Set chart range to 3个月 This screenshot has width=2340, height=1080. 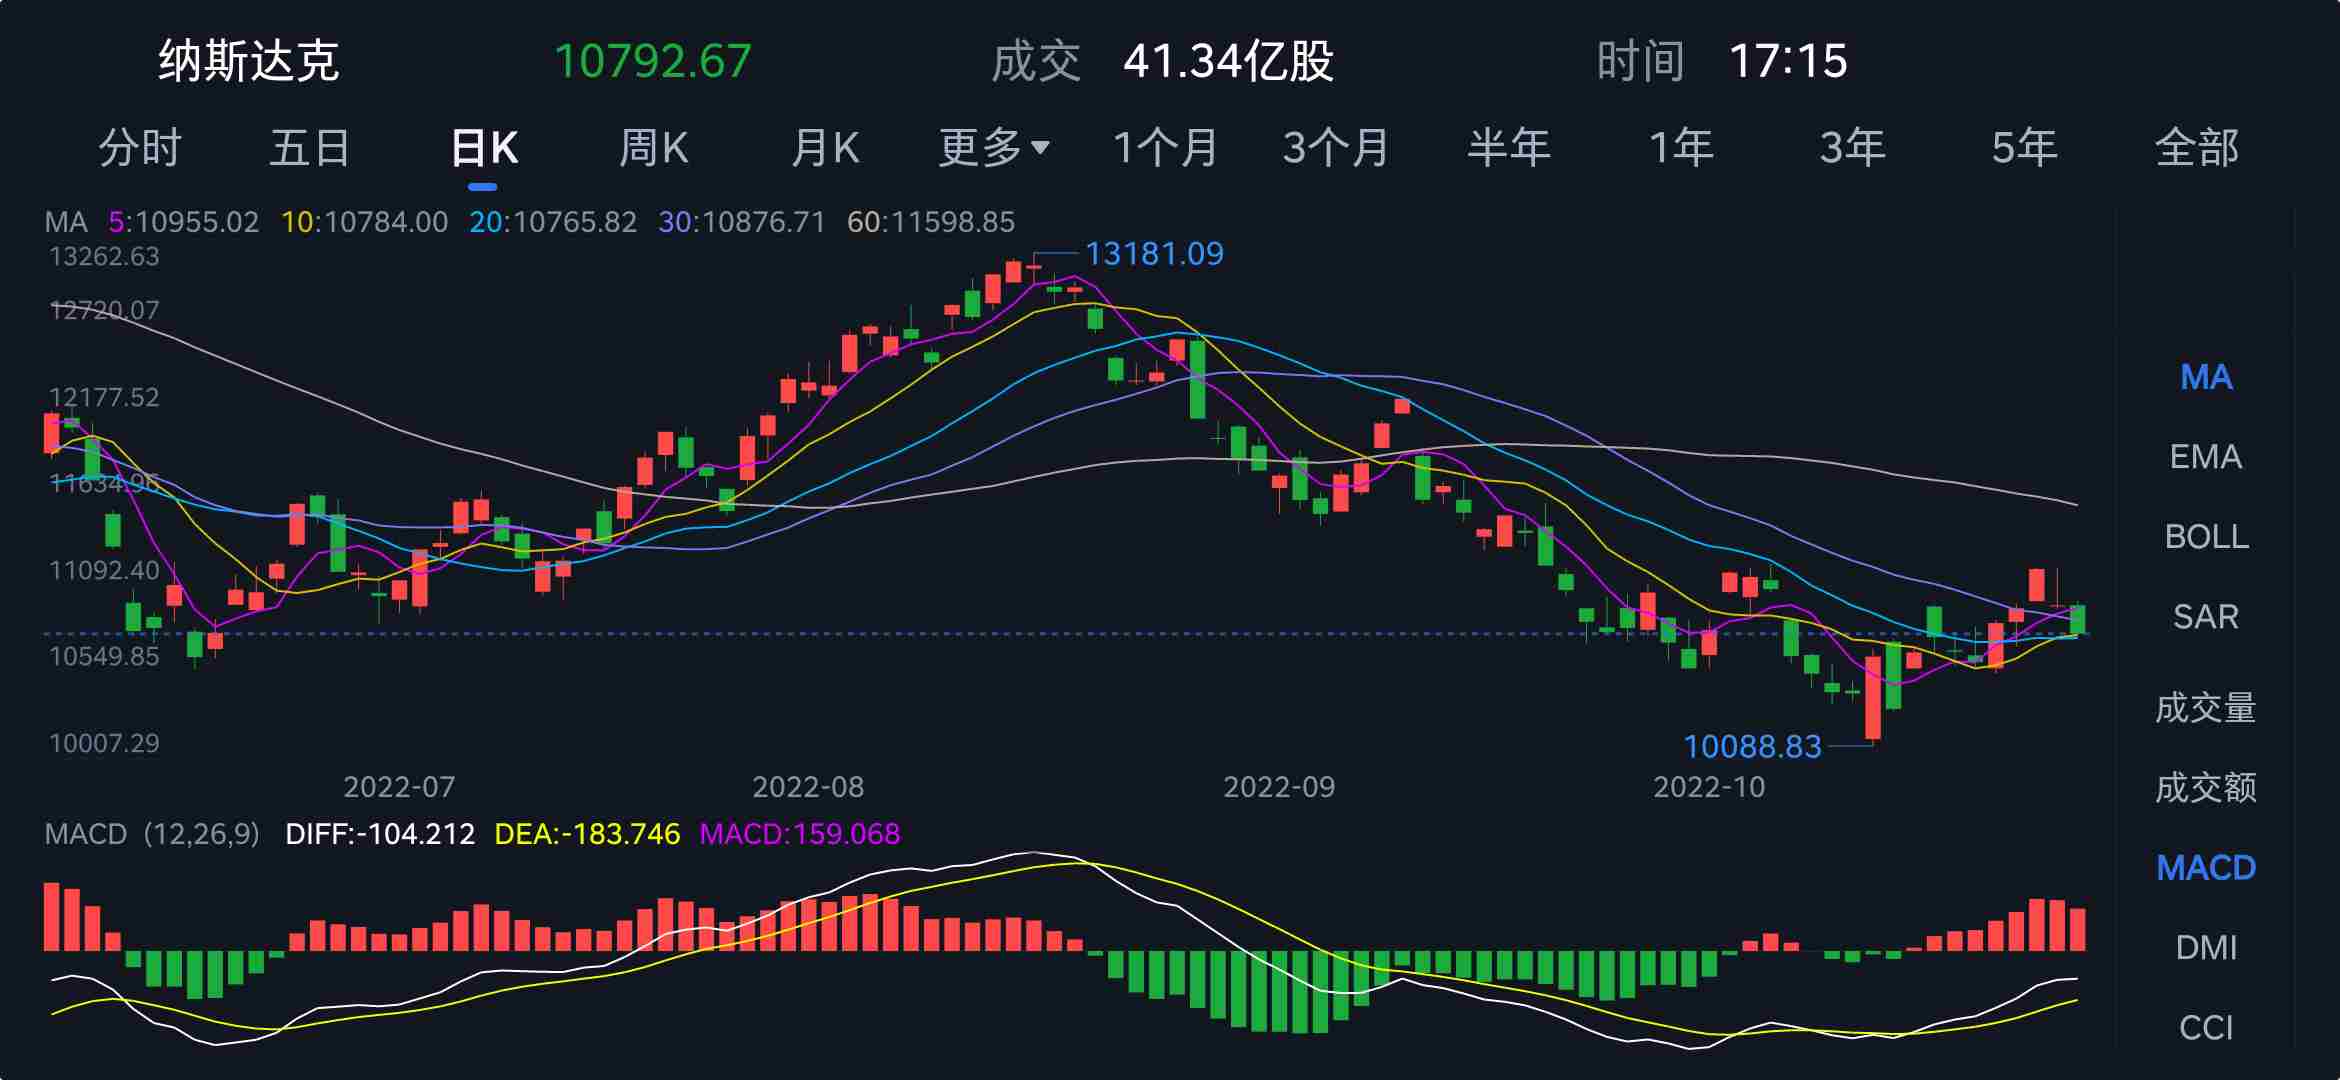[1336, 148]
